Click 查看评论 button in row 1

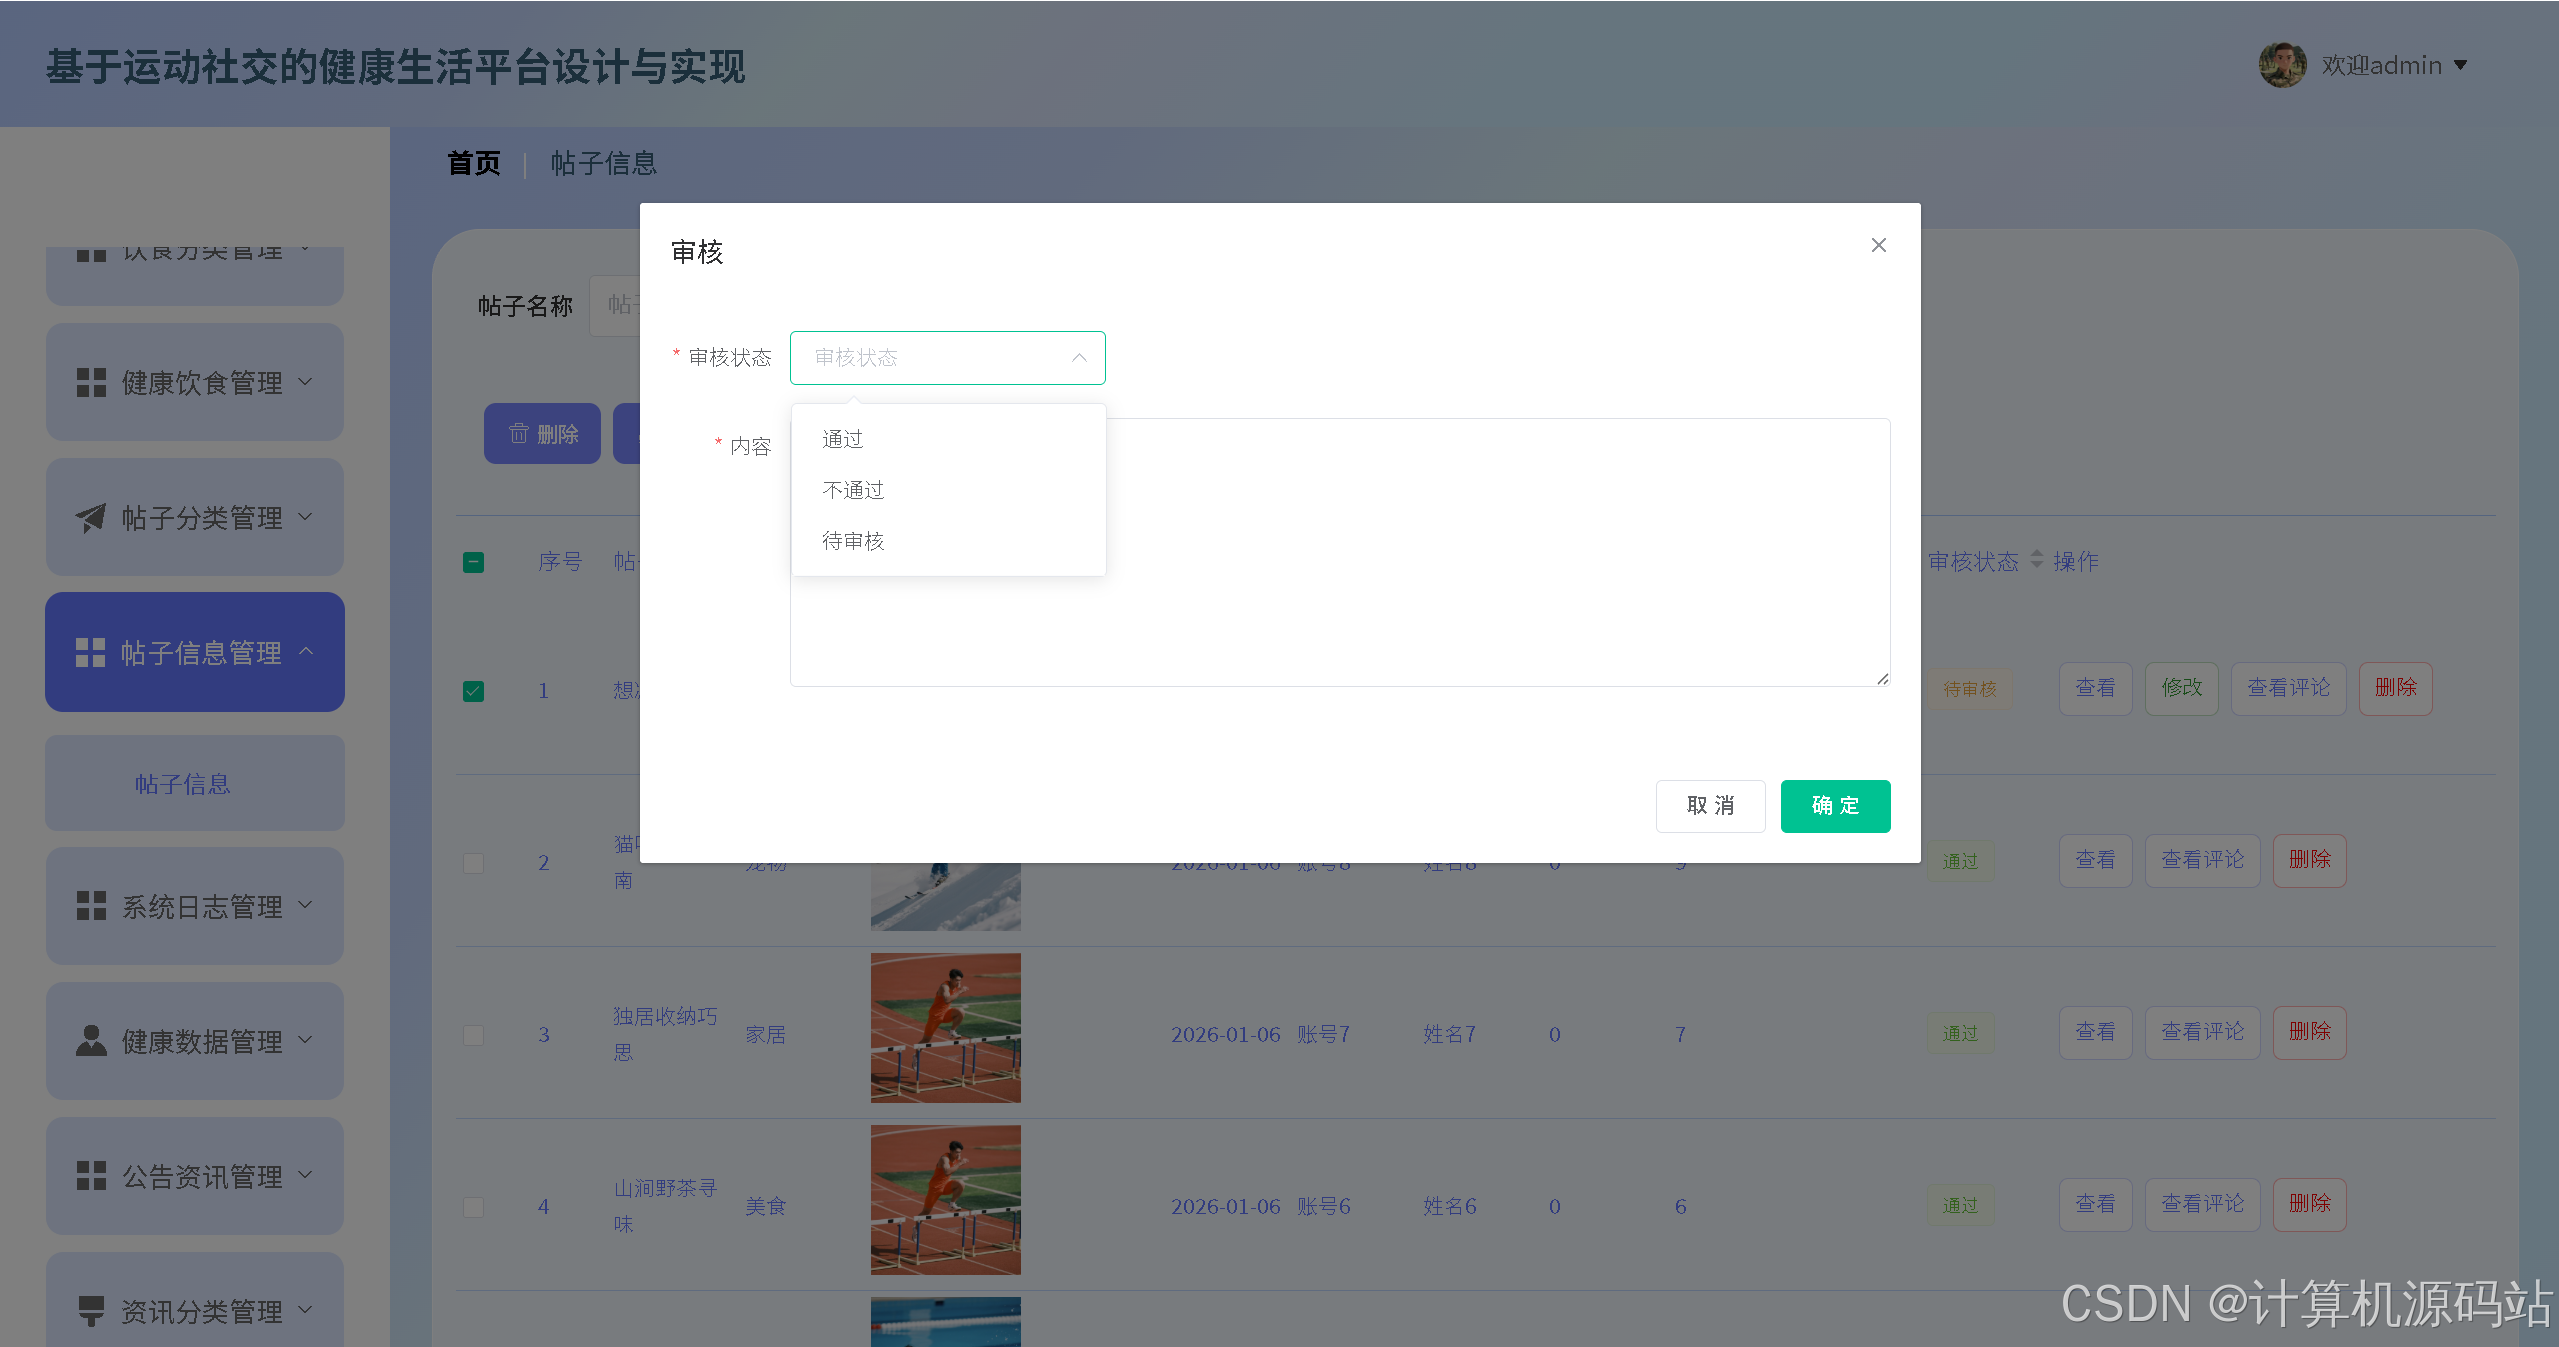click(x=2288, y=688)
